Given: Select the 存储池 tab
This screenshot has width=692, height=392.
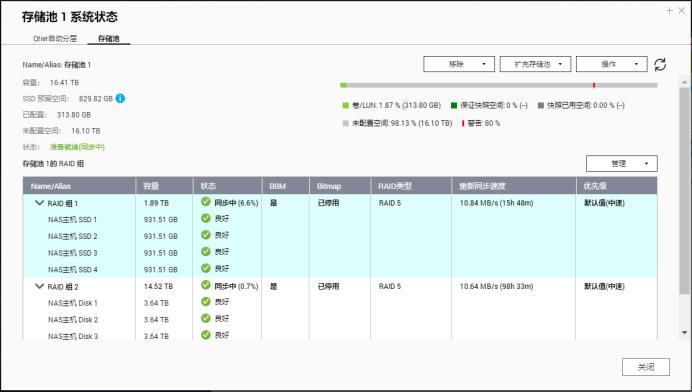Looking at the screenshot, I should [x=109, y=38].
